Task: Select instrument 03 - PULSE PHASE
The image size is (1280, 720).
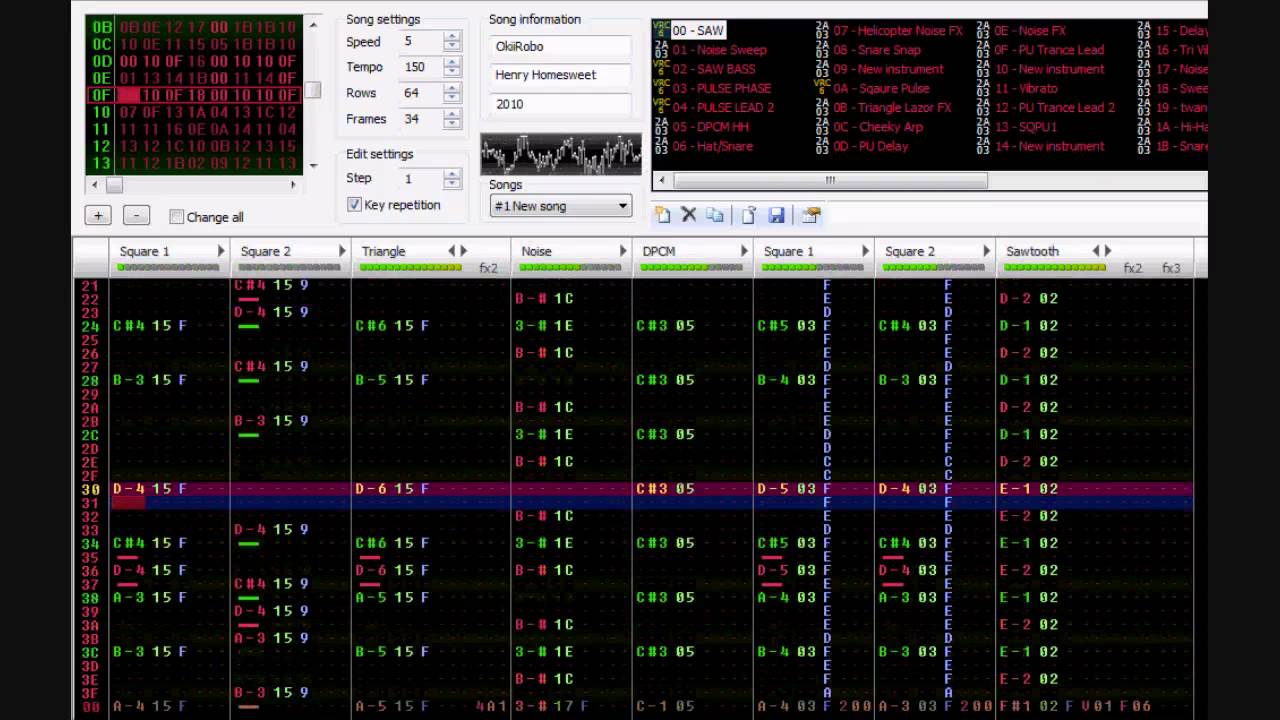Action: click(722, 88)
